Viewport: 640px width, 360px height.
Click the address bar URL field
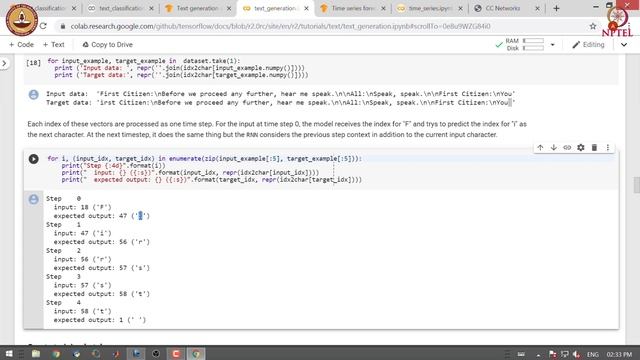(280, 26)
